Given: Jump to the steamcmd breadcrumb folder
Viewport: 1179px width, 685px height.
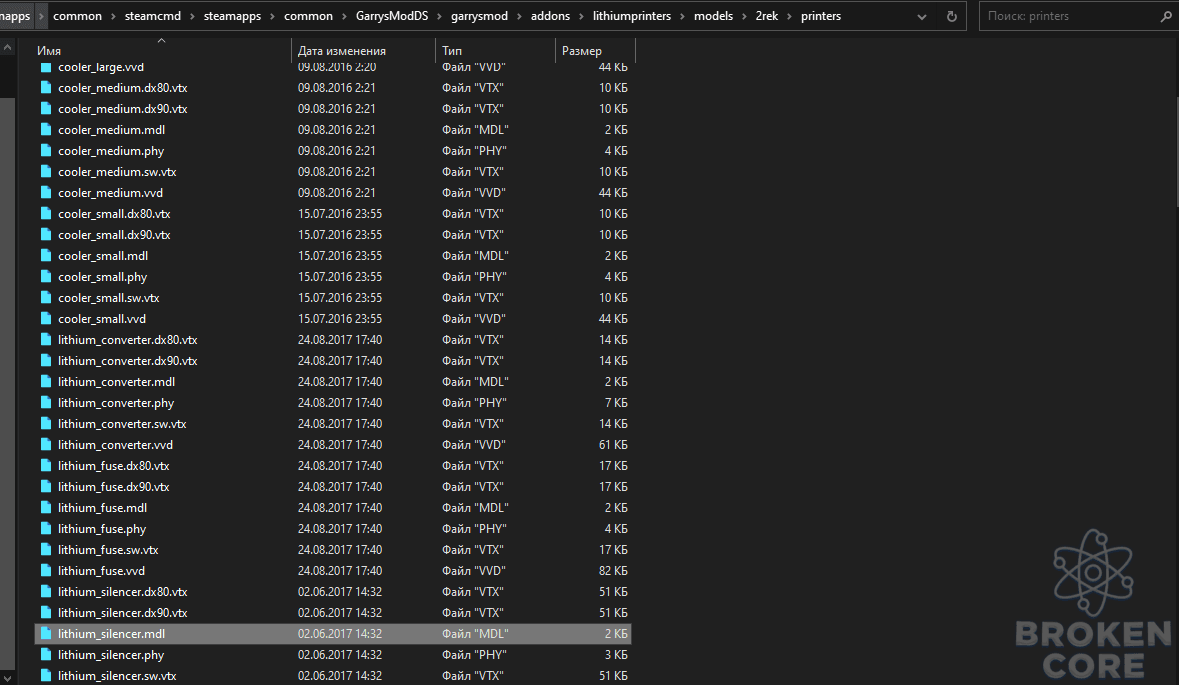Looking at the screenshot, I should pos(153,16).
